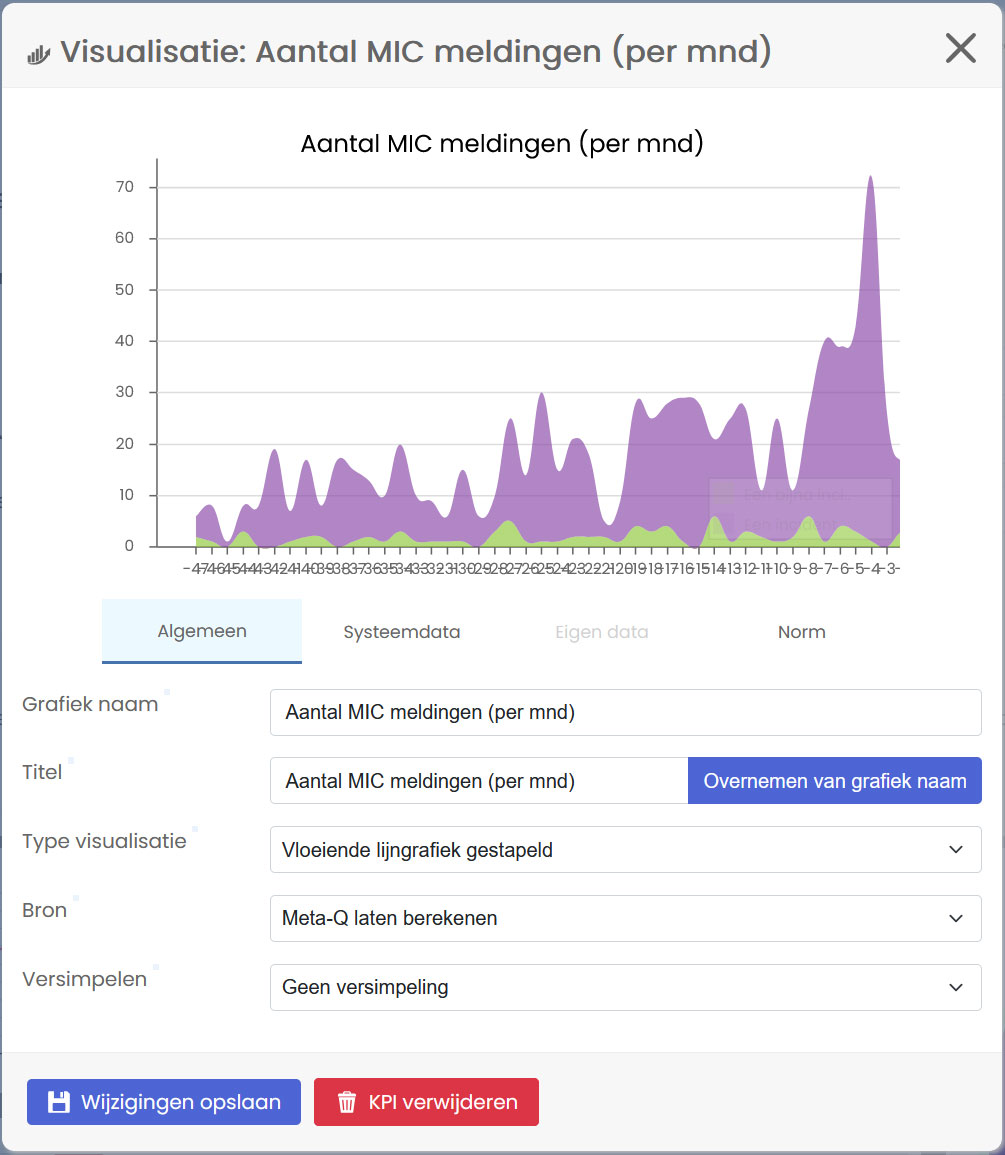The height and width of the screenshot is (1155, 1005).
Task: Click the Versimpelen label
Action: pyautogui.click(x=85, y=979)
